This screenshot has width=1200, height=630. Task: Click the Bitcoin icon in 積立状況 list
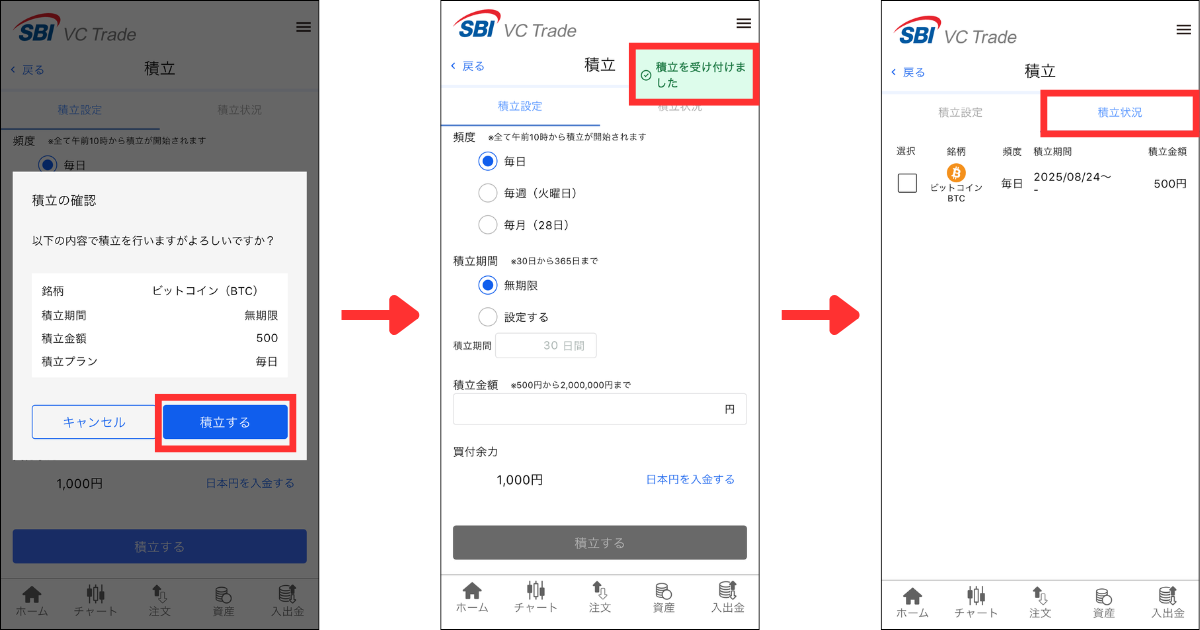956,173
